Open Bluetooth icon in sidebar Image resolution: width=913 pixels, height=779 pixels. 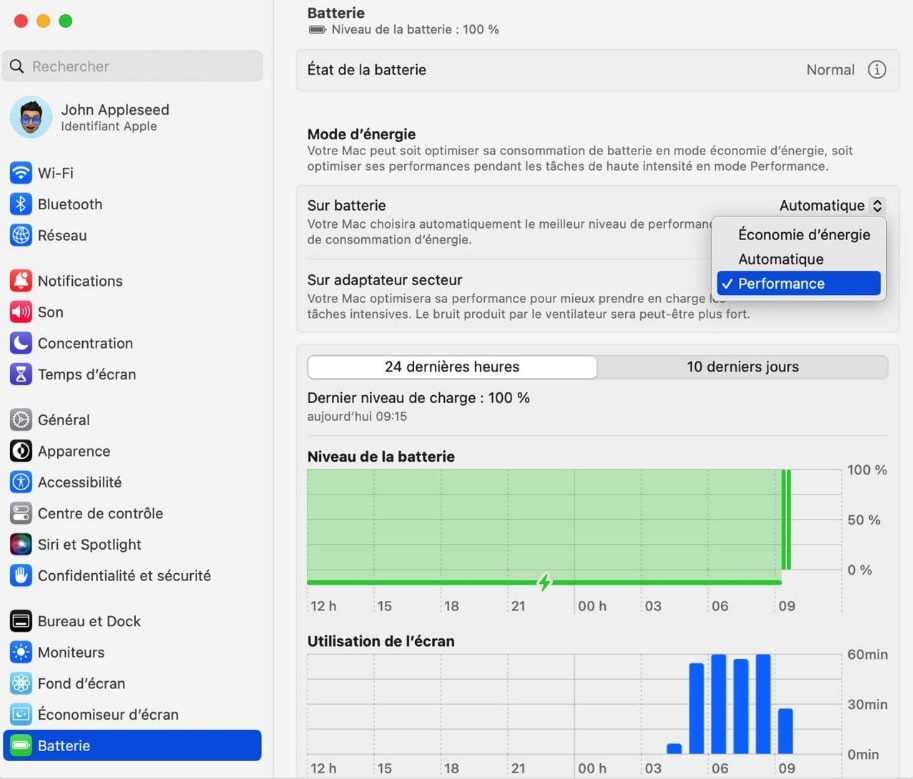tap(21, 204)
